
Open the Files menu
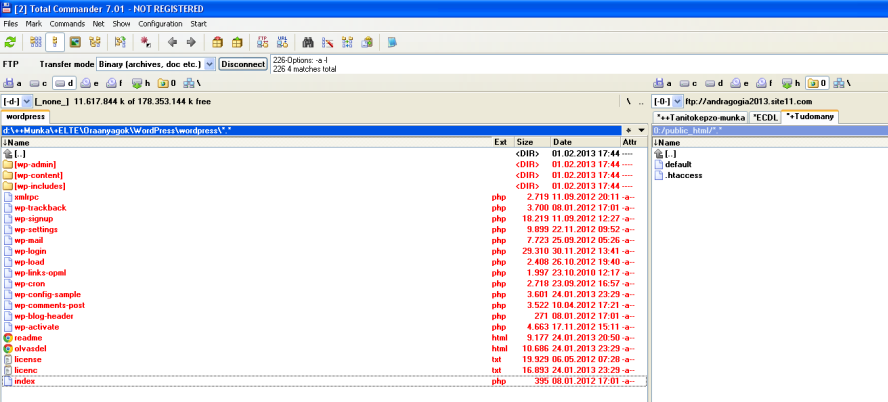point(11,24)
